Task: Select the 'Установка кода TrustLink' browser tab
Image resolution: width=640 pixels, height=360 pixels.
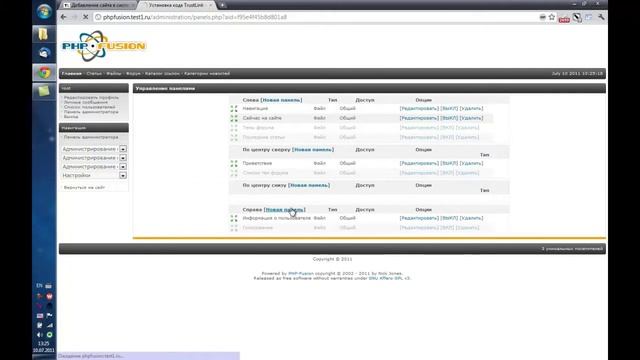Action: [x=177, y=5]
